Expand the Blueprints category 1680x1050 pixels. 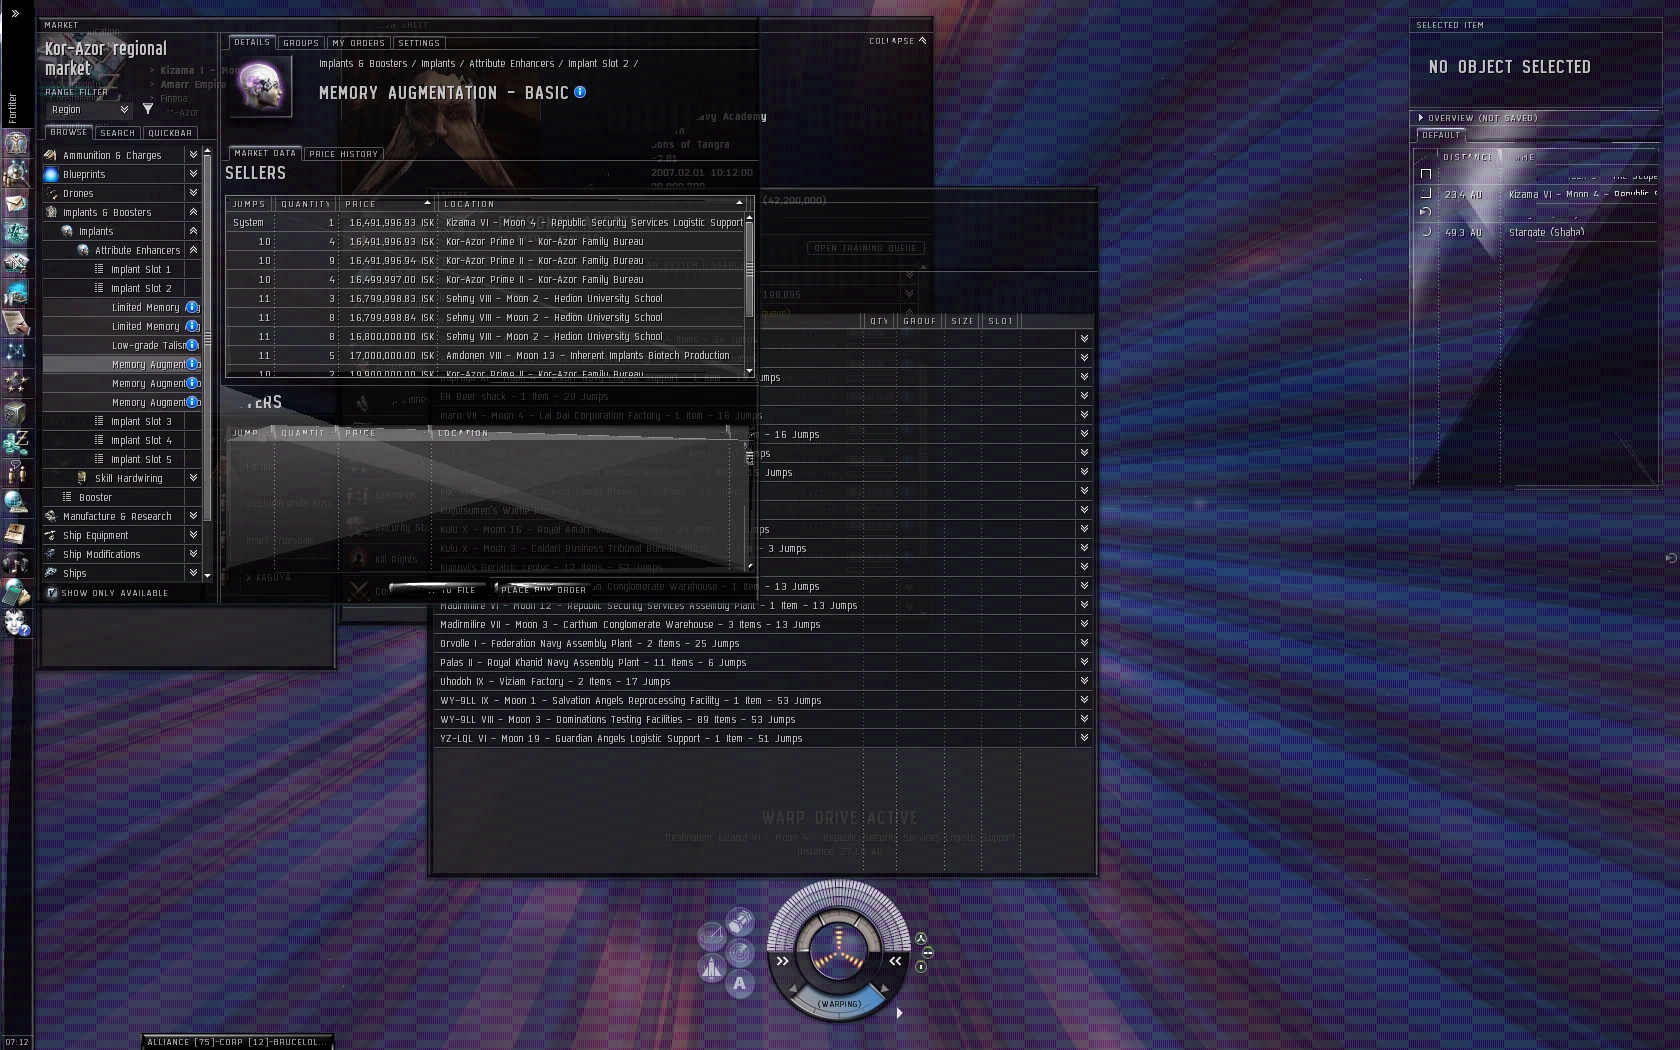pos(193,174)
